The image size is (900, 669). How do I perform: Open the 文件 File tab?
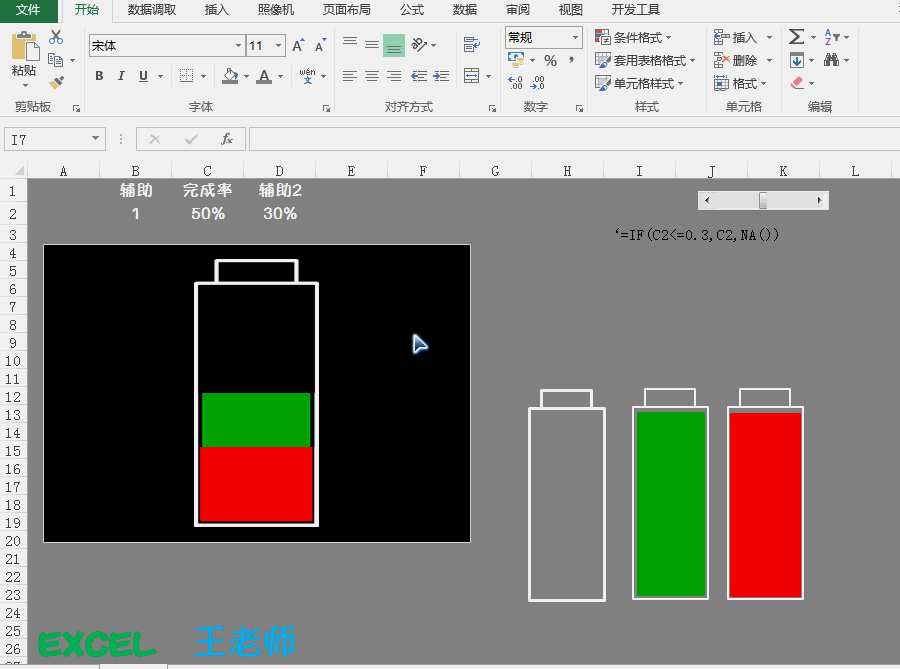pyautogui.click(x=28, y=10)
